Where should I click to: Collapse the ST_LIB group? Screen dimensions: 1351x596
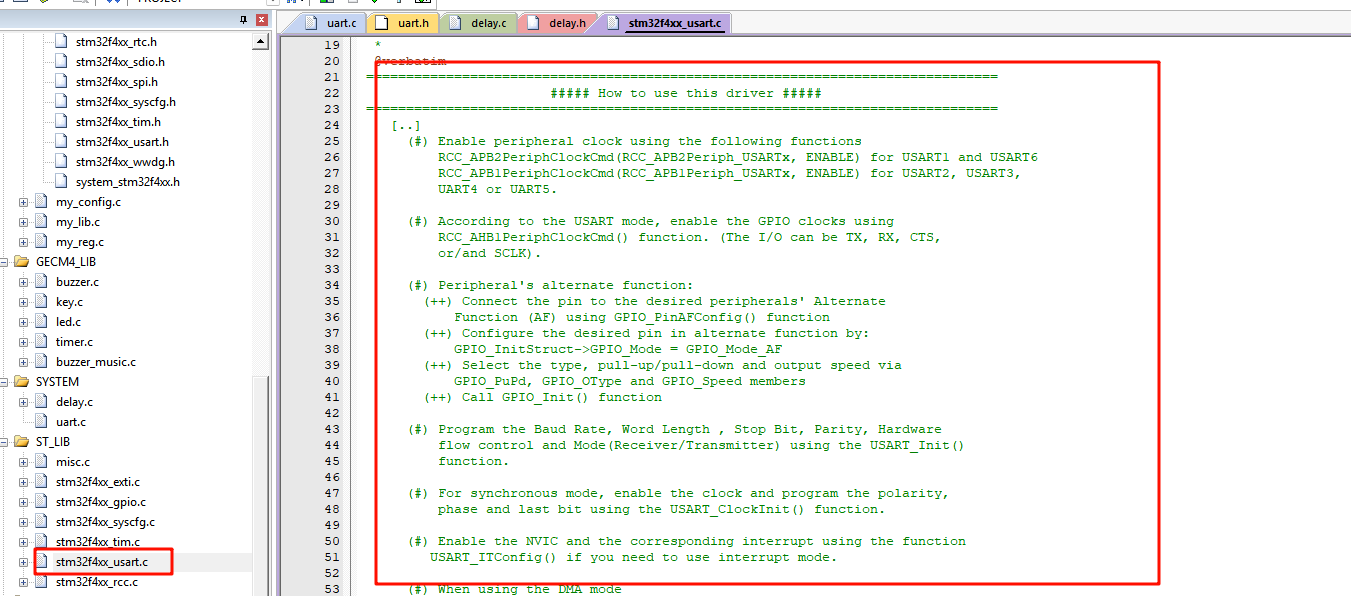pyautogui.click(x=4, y=442)
